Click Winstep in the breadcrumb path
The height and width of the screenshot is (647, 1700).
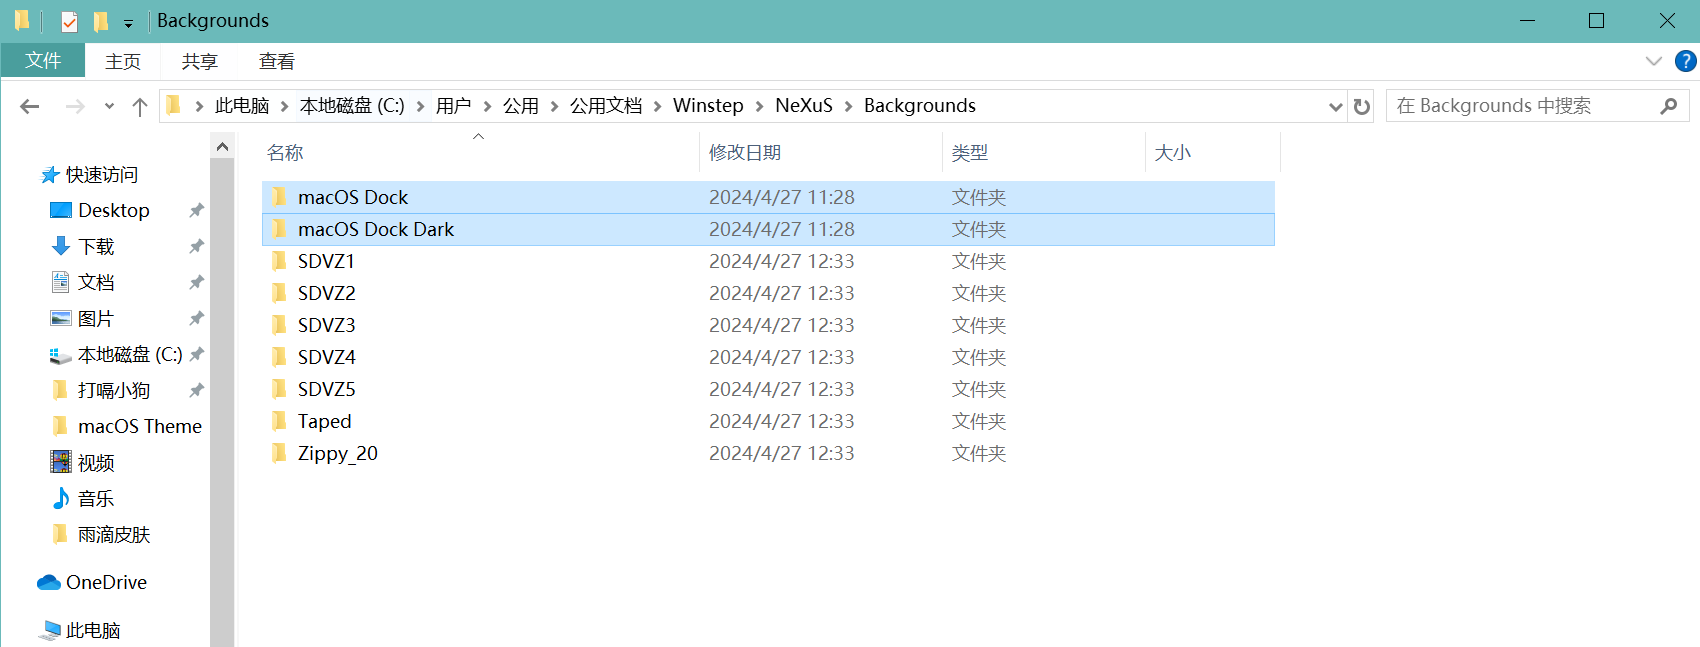[708, 106]
